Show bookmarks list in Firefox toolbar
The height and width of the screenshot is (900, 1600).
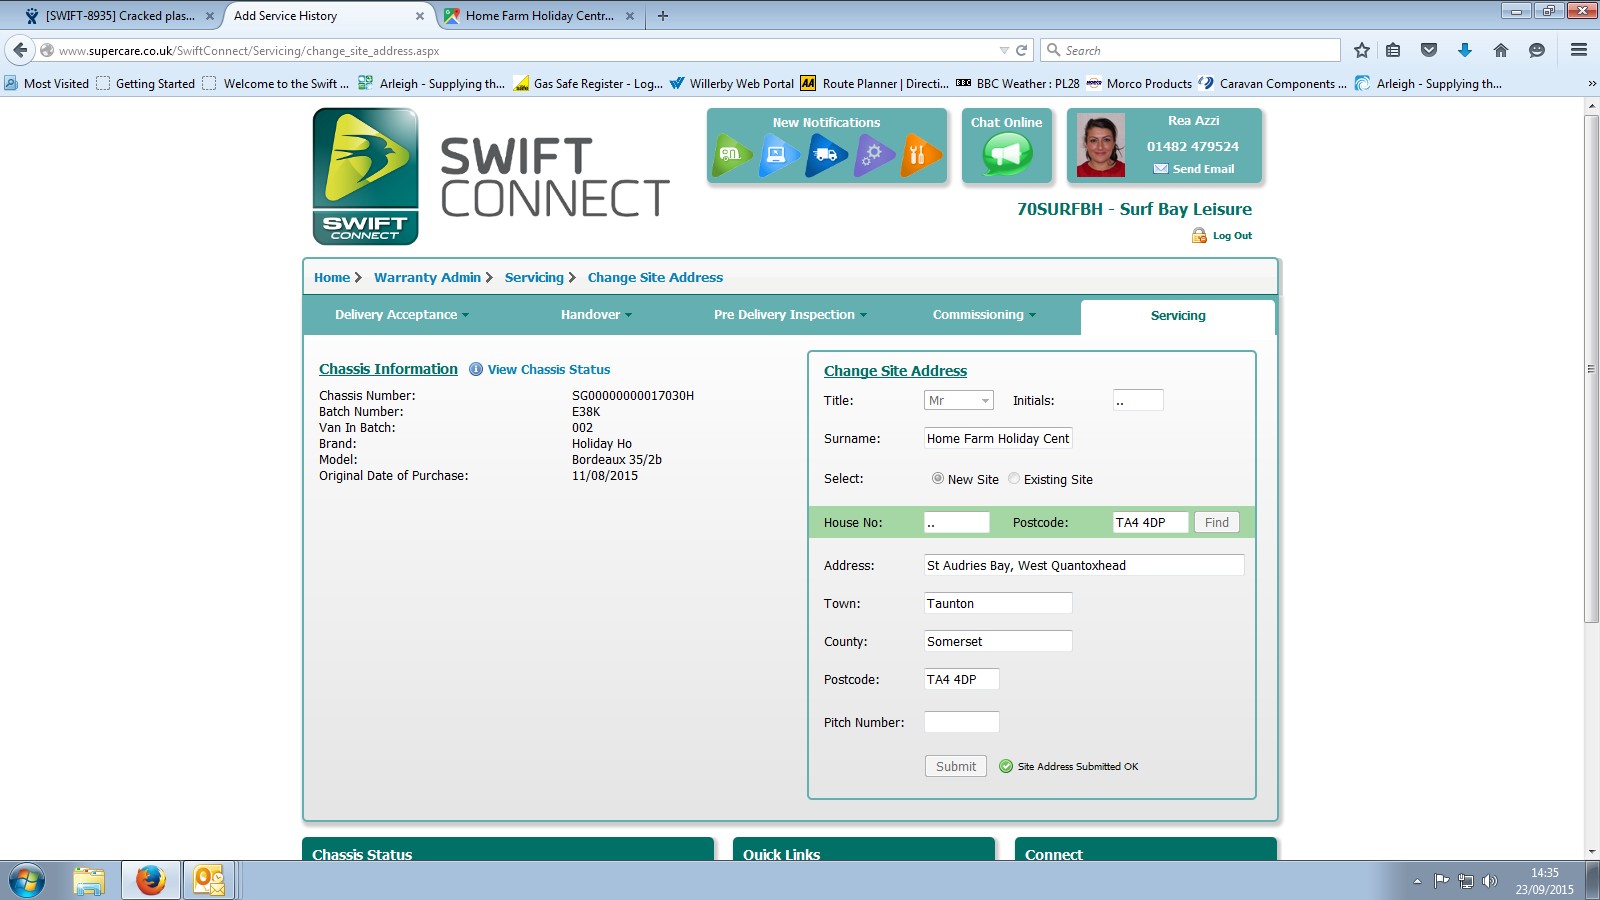click(x=1393, y=50)
